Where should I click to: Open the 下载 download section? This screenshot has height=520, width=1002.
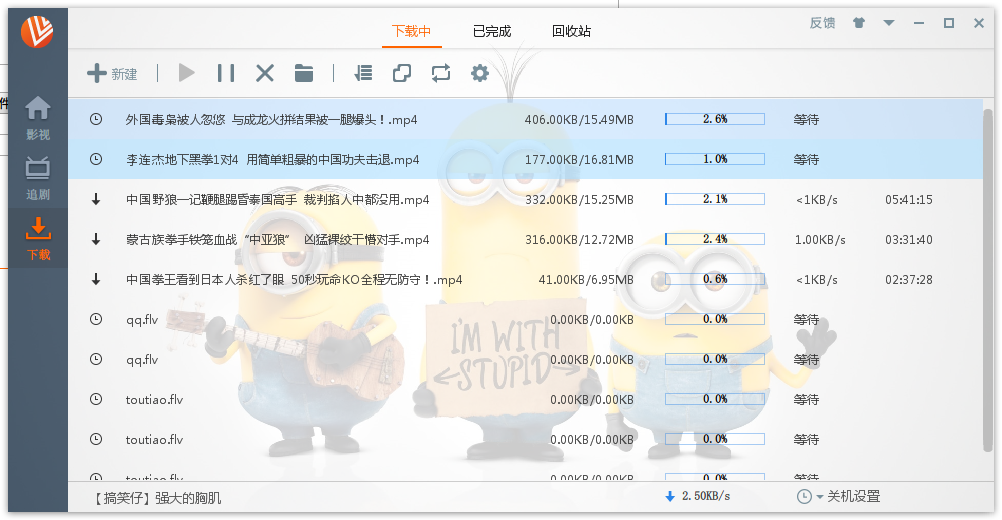pos(38,238)
